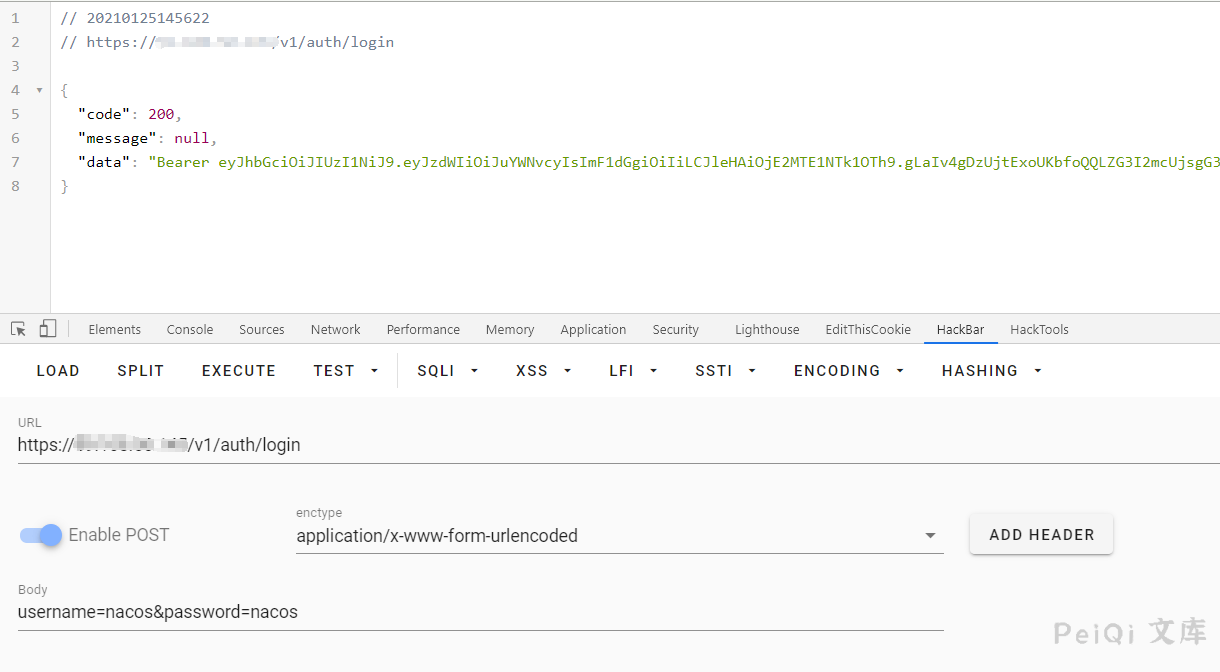Expand the SQLI menu
The image size is (1220, 672).
(447, 371)
